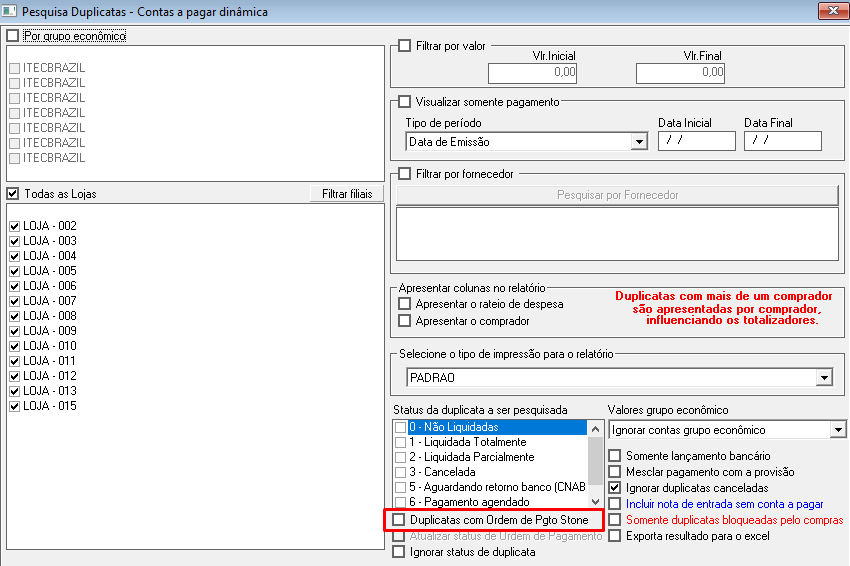Check Somente duplicatas bloqueadas pelo compras
This screenshot has width=850, height=566.
coord(615,519)
